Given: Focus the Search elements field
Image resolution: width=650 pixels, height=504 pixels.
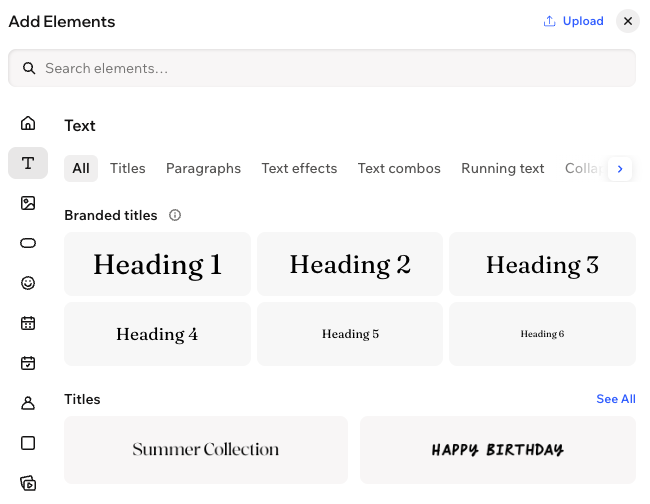Looking at the screenshot, I should coord(322,68).
